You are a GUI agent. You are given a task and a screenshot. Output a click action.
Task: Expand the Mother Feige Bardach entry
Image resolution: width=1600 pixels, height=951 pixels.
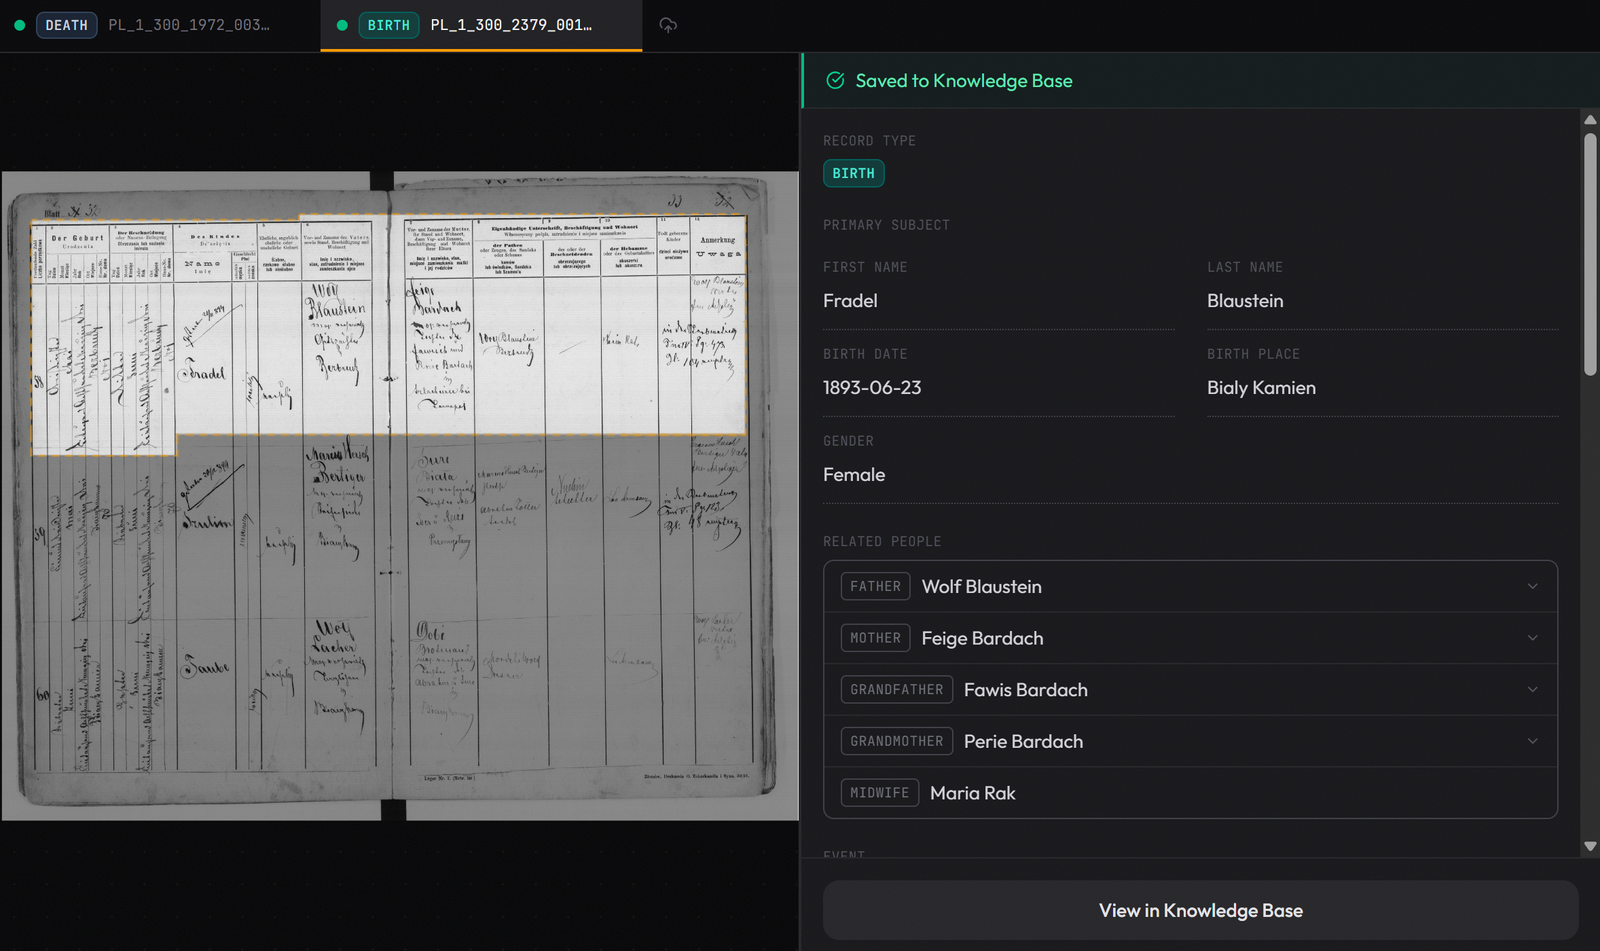1532,638
